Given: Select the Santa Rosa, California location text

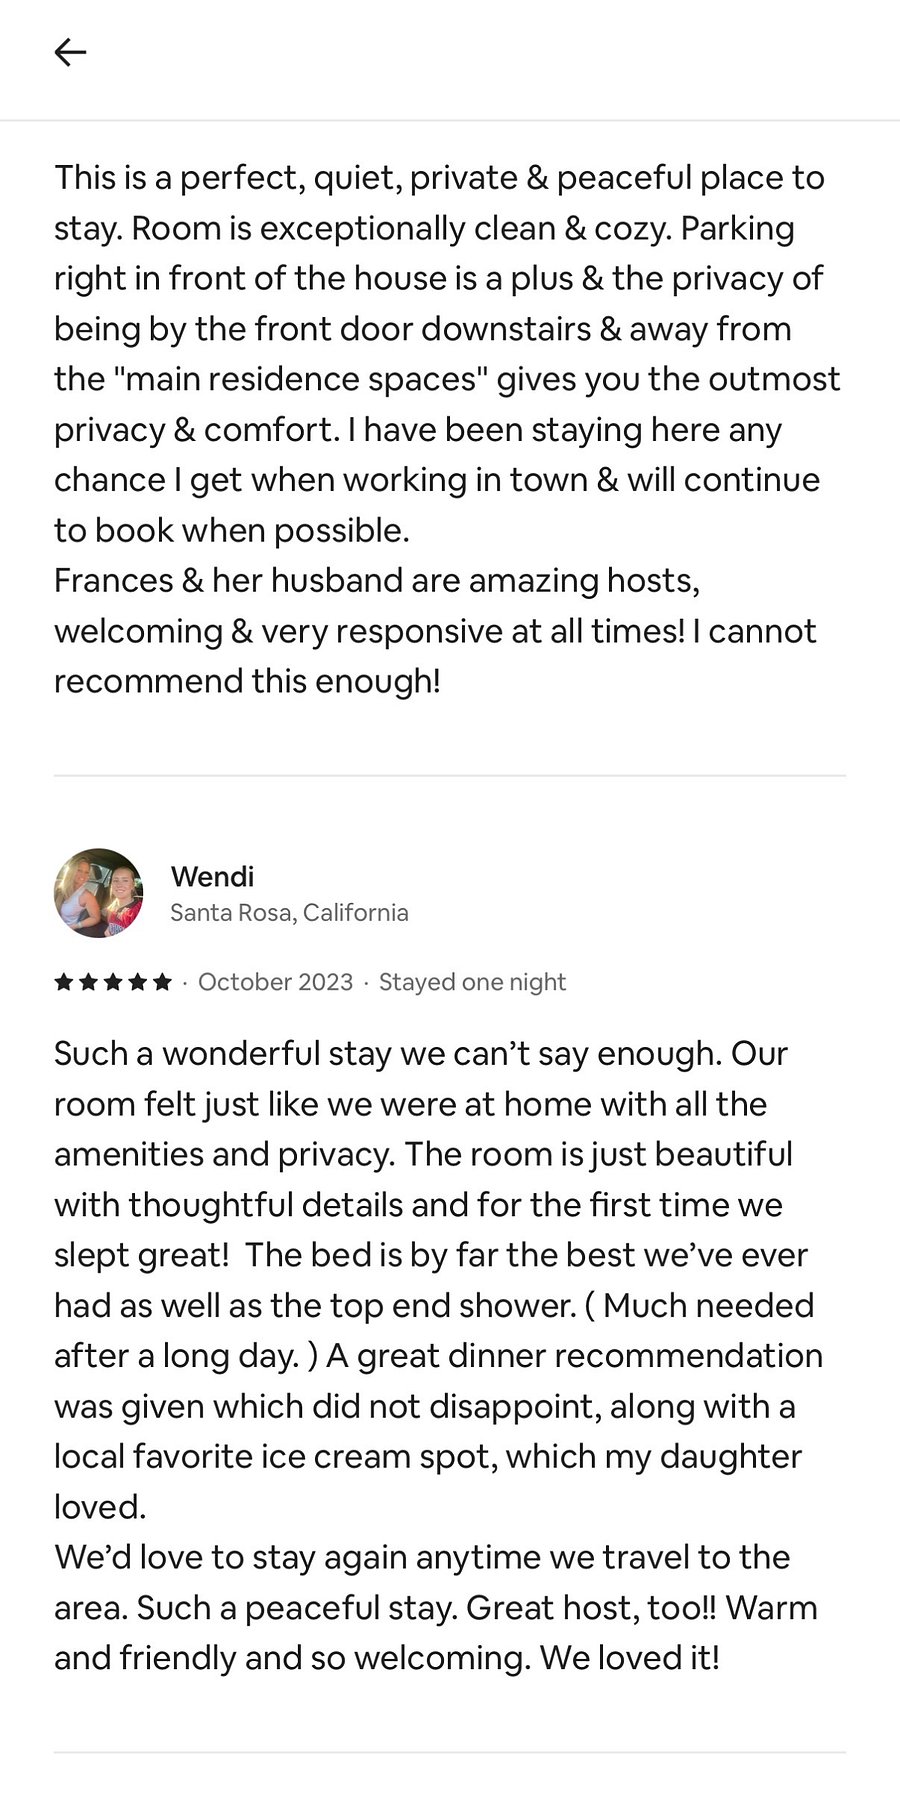Looking at the screenshot, I should (289, 913).
